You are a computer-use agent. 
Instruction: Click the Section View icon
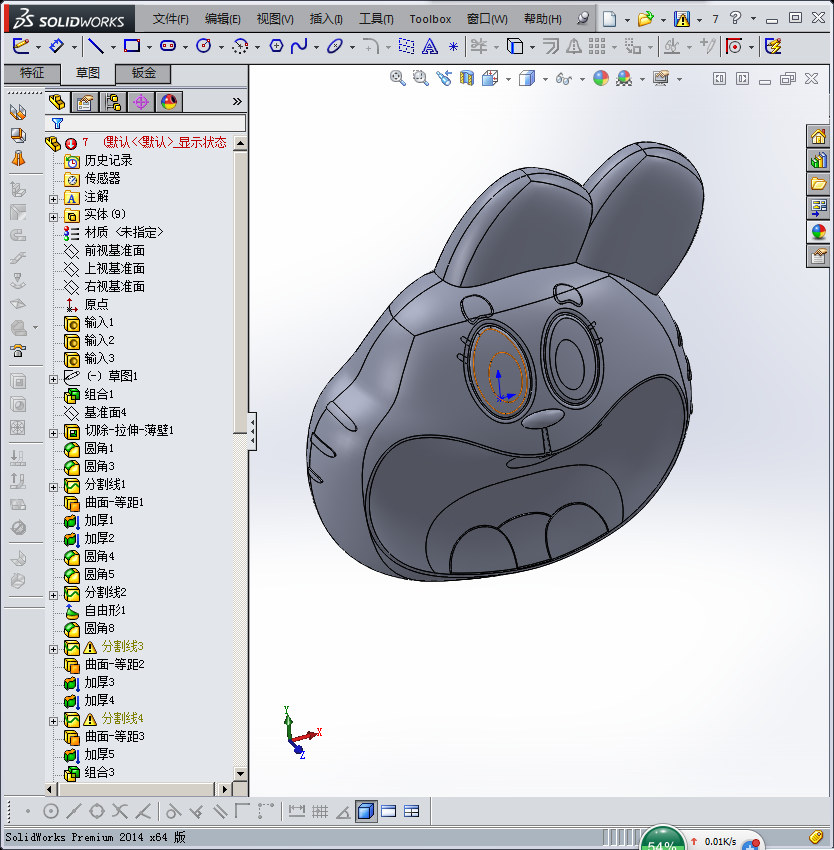click(466, 79)
